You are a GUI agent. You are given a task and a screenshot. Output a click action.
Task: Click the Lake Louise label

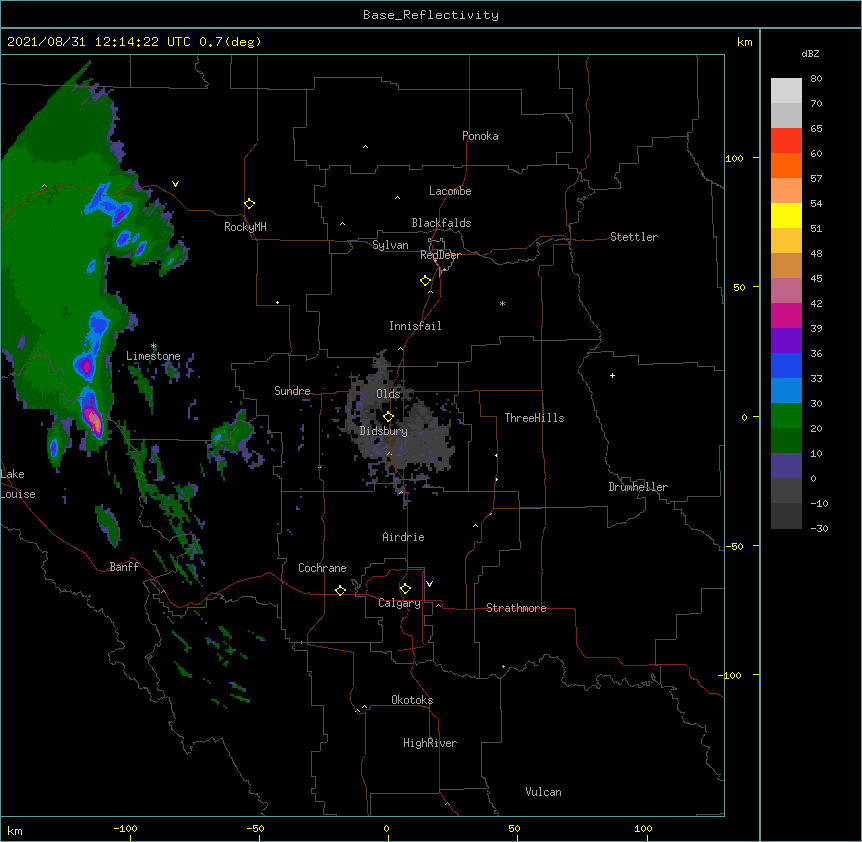click(x=18, y=484)
